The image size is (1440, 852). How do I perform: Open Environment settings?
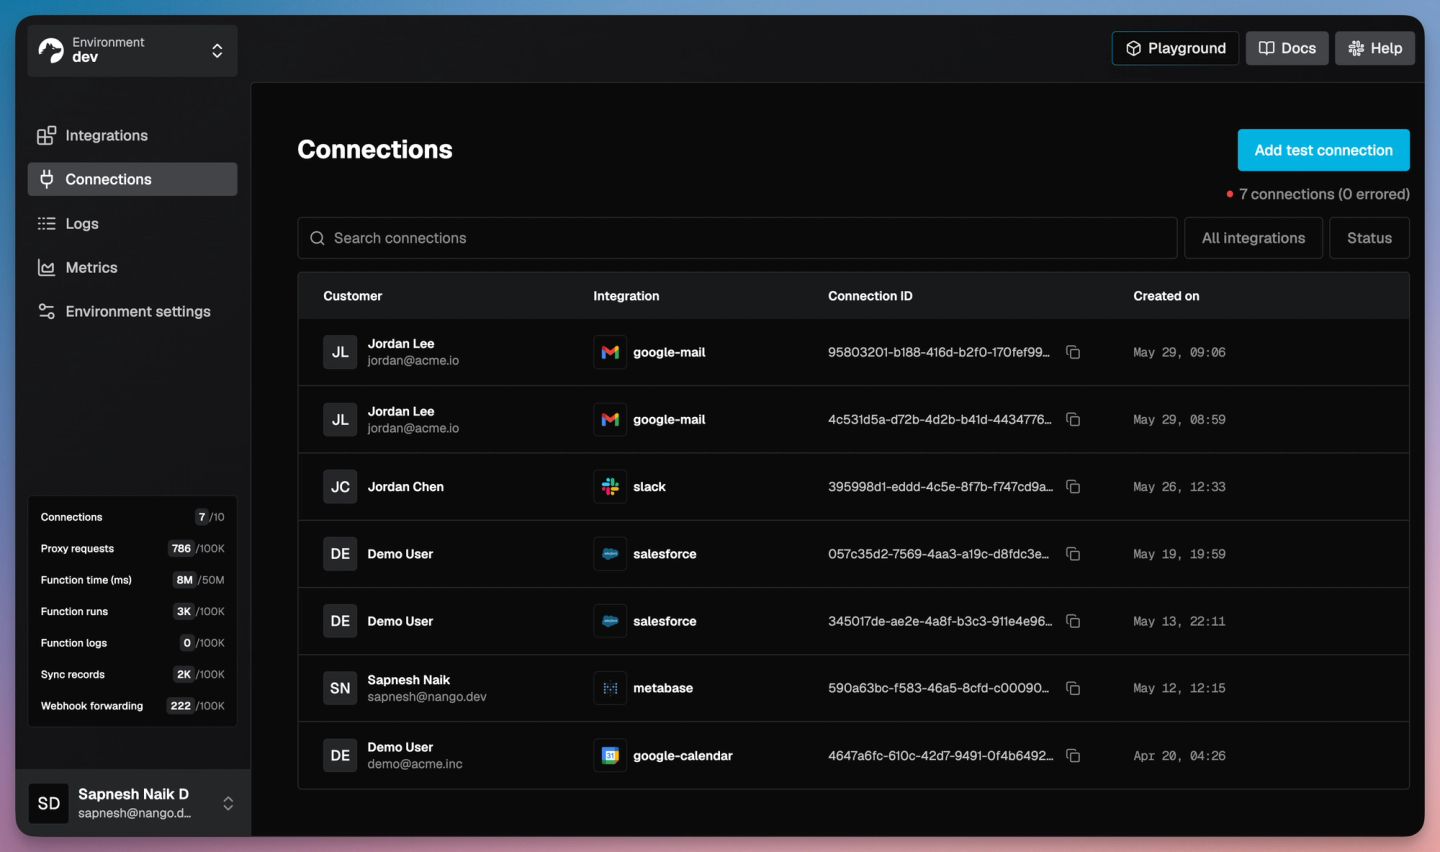tap(132, 311)
